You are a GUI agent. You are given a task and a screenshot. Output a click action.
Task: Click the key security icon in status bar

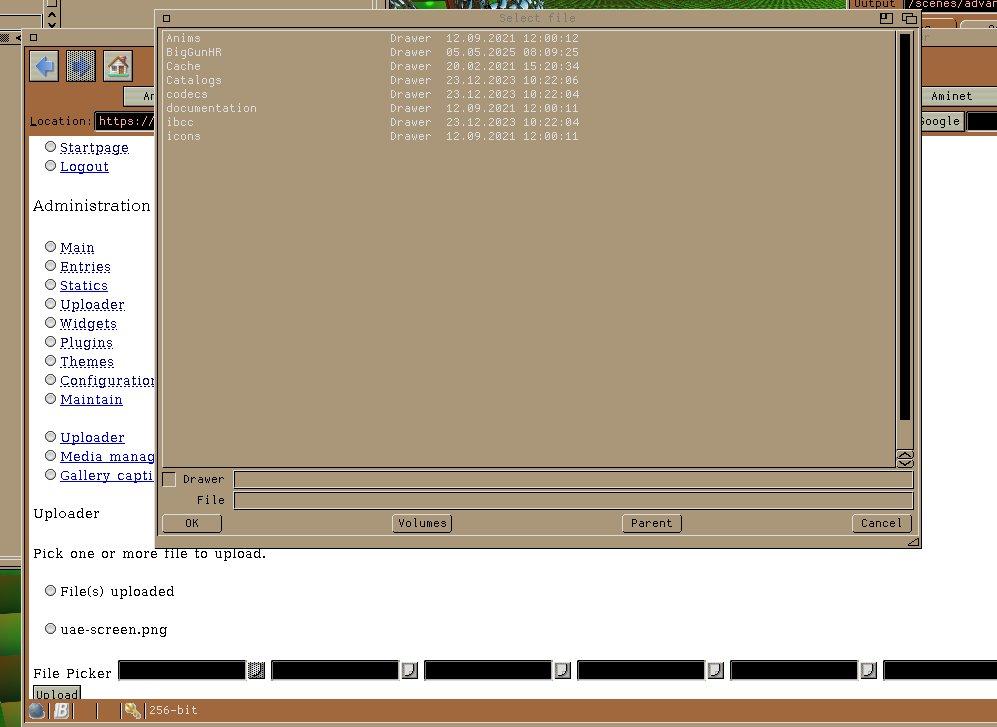[133, 711]
